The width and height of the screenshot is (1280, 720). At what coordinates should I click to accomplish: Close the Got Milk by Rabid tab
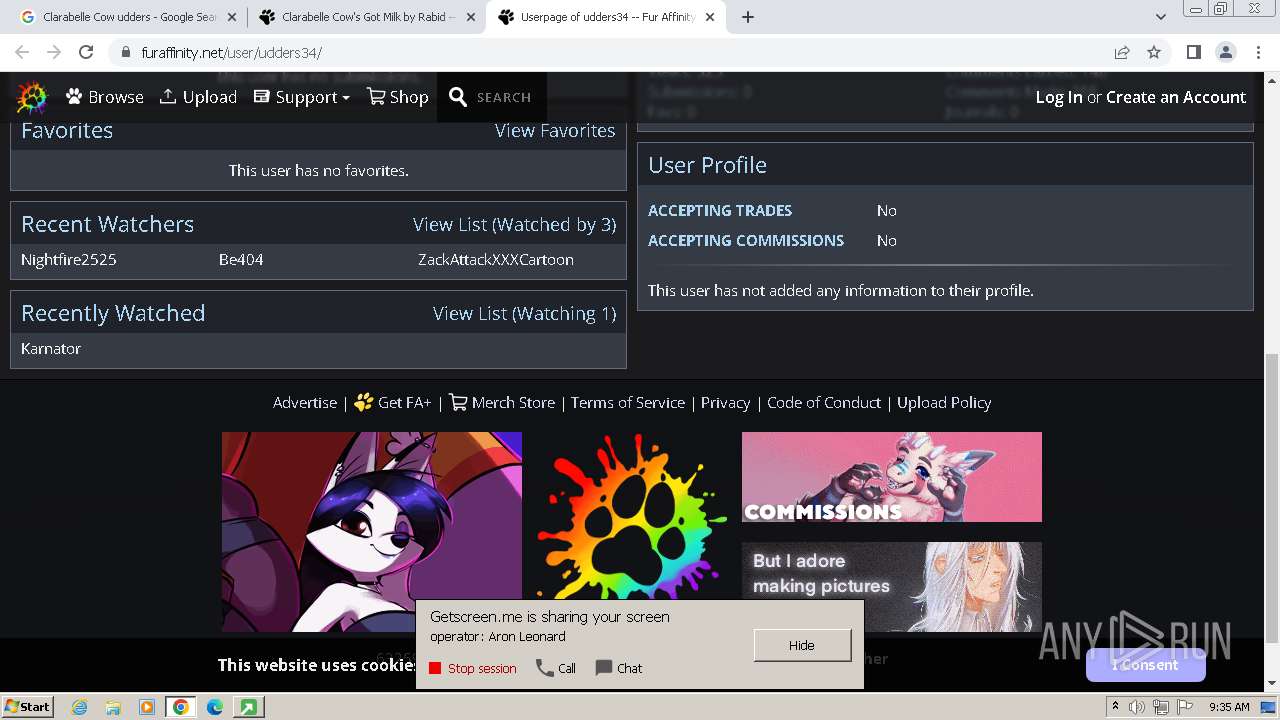tap(470, 17)
